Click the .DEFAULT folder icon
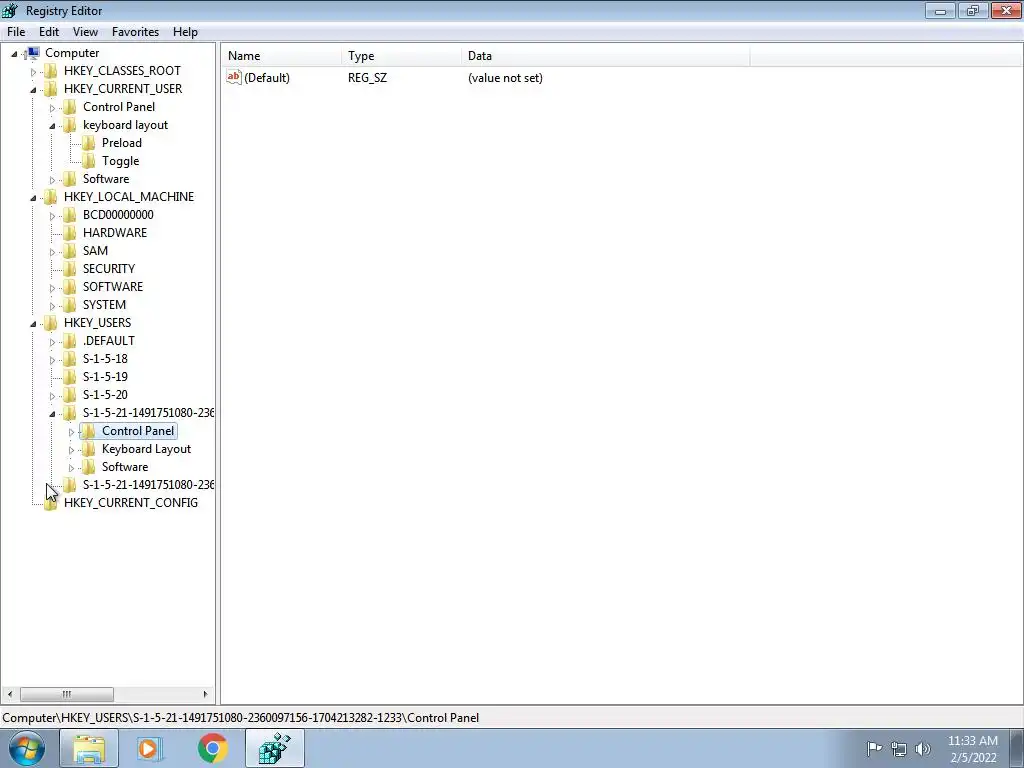The image size is (1024, 768). pos(69,341)
